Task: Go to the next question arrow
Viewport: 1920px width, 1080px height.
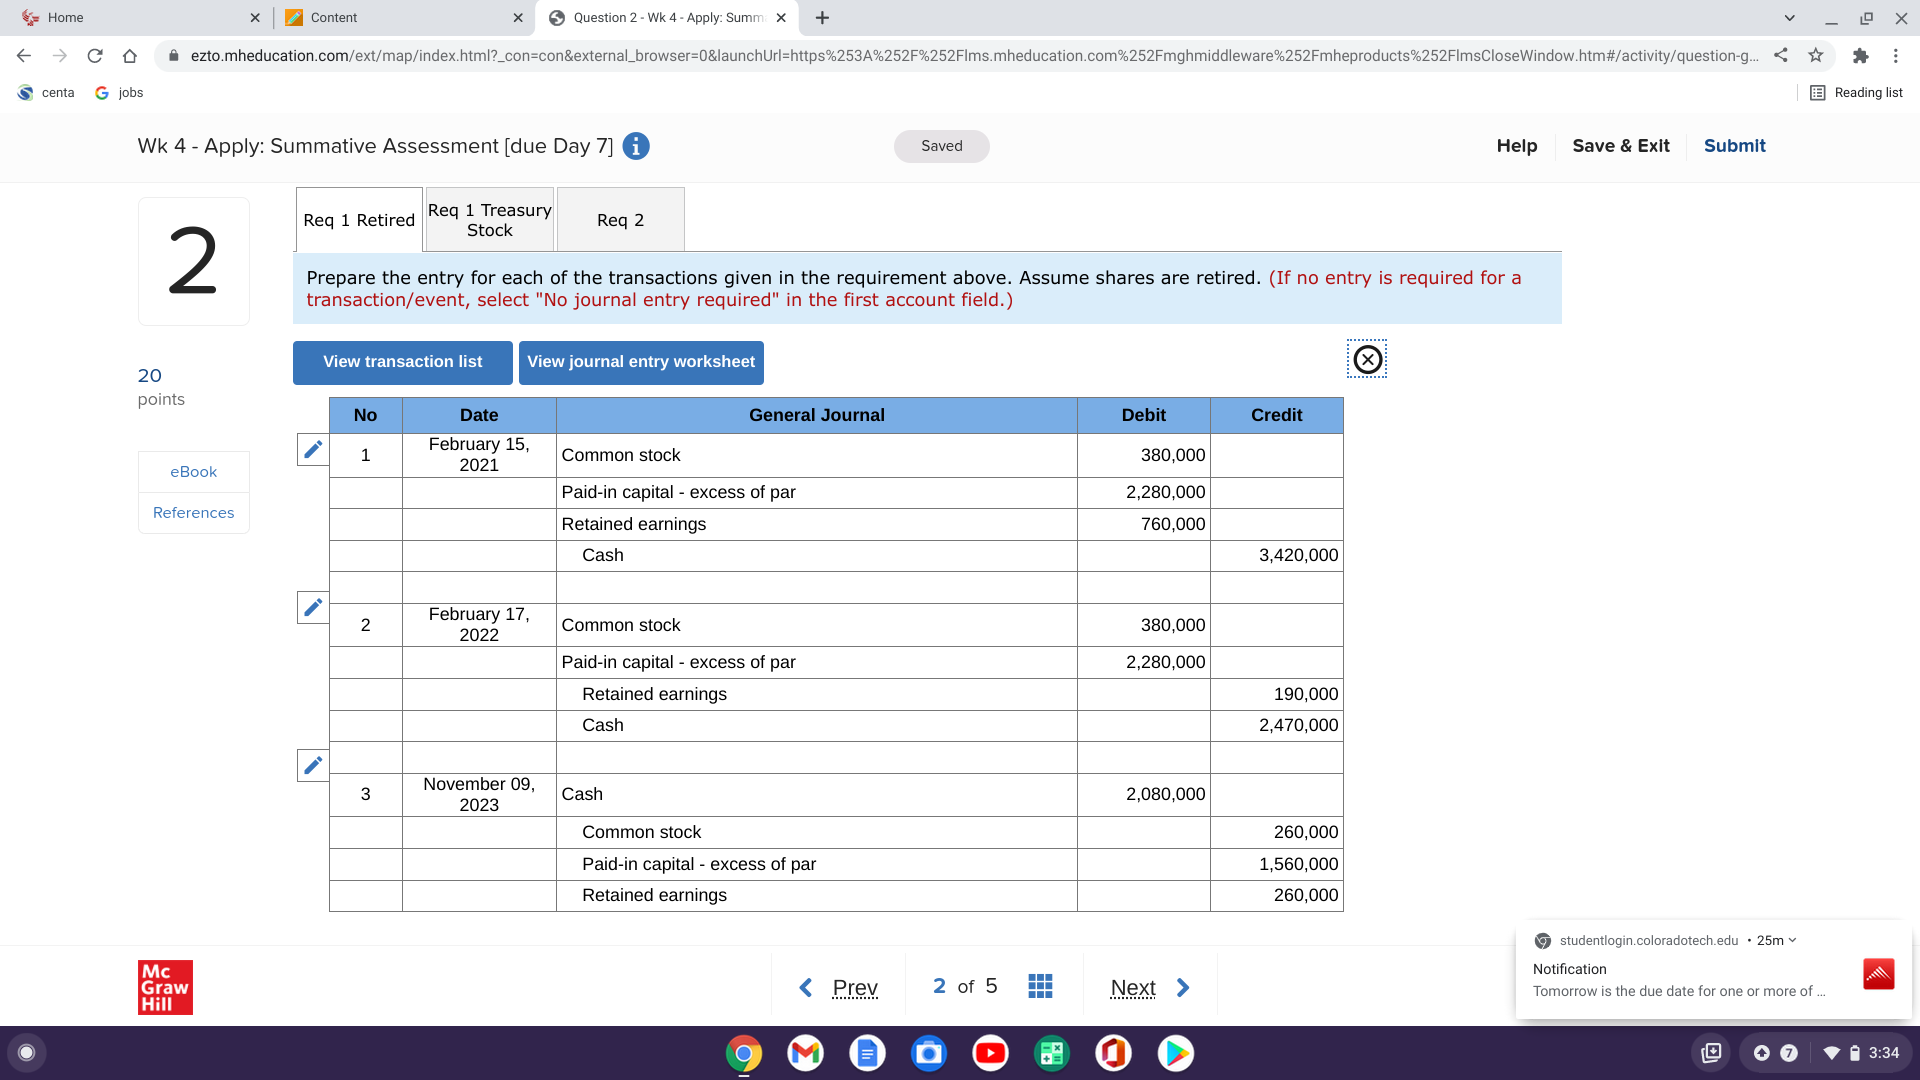Action: (x=1183, y=988)
